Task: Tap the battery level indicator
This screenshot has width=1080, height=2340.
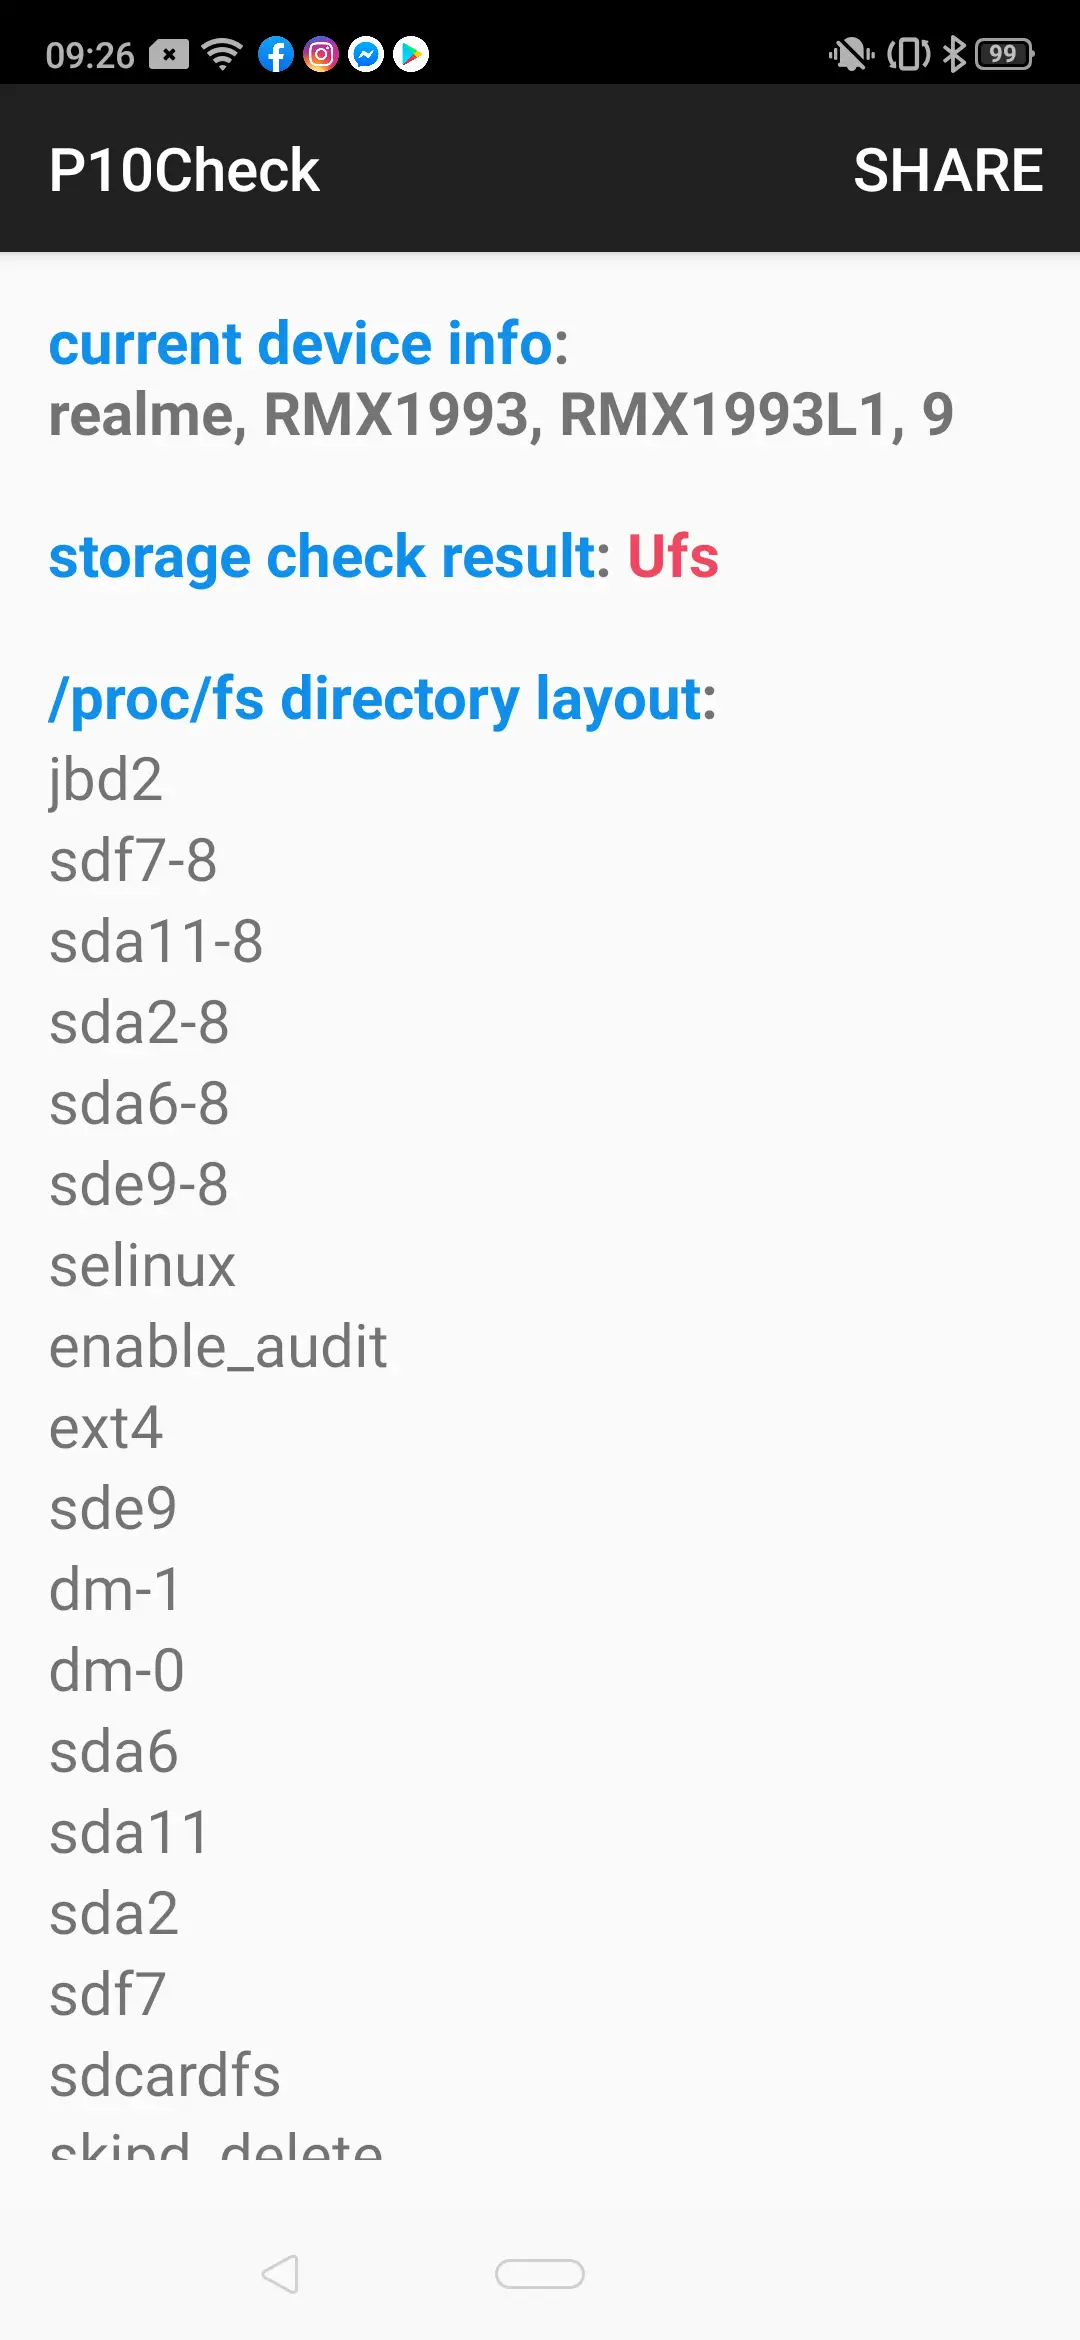Action: tap(1005, 54)
